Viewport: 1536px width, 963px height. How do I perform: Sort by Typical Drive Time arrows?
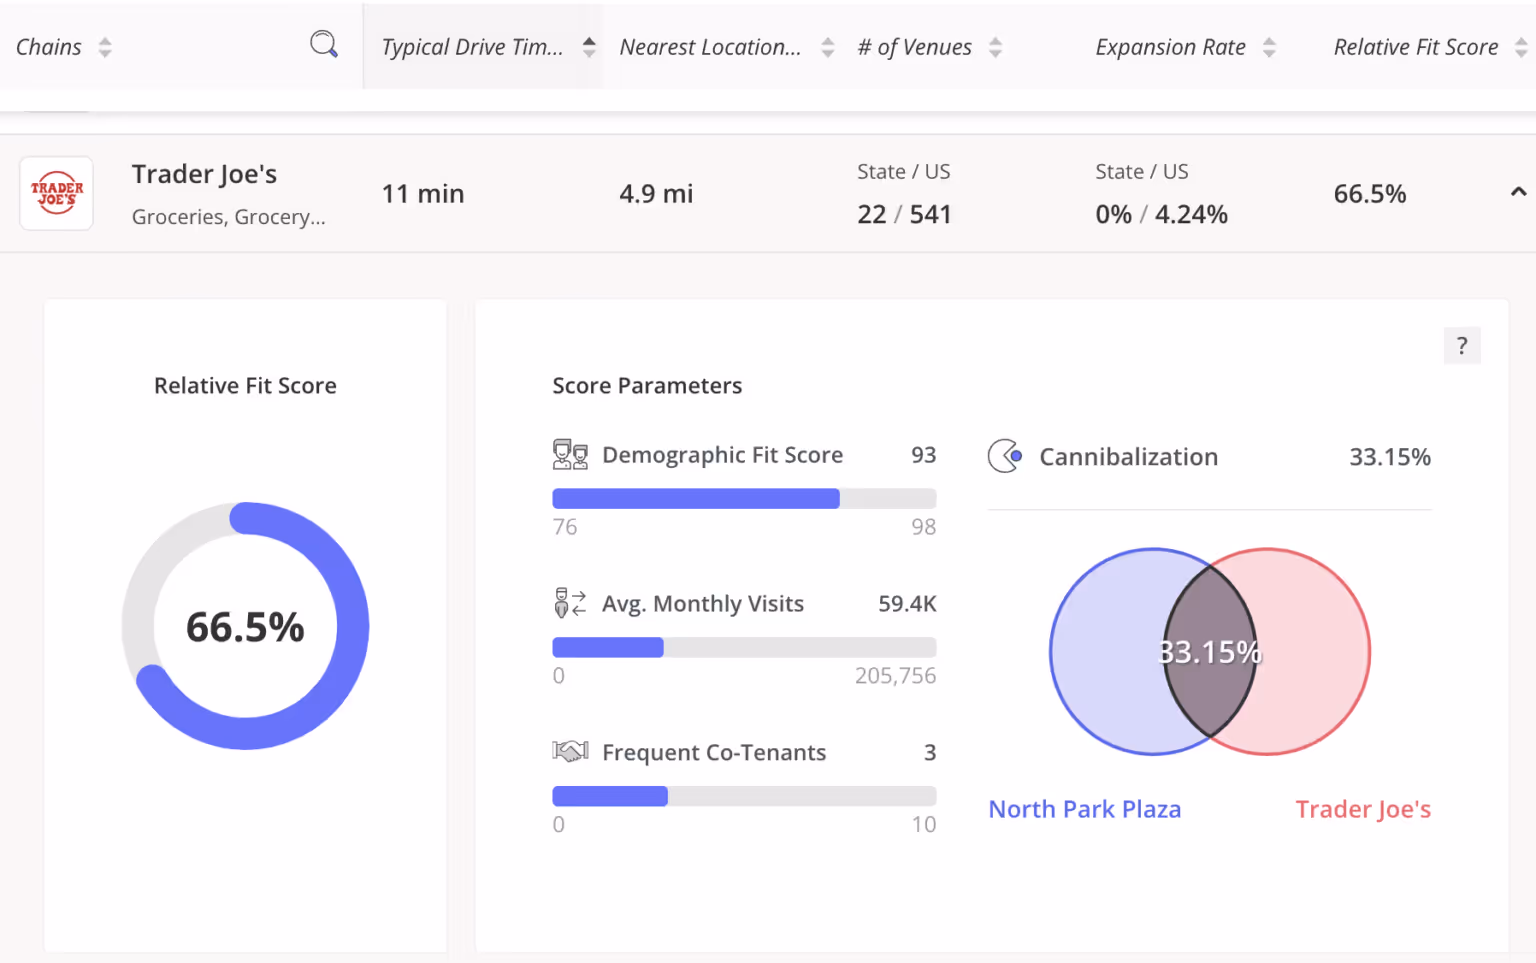click(x=589, y=47)
